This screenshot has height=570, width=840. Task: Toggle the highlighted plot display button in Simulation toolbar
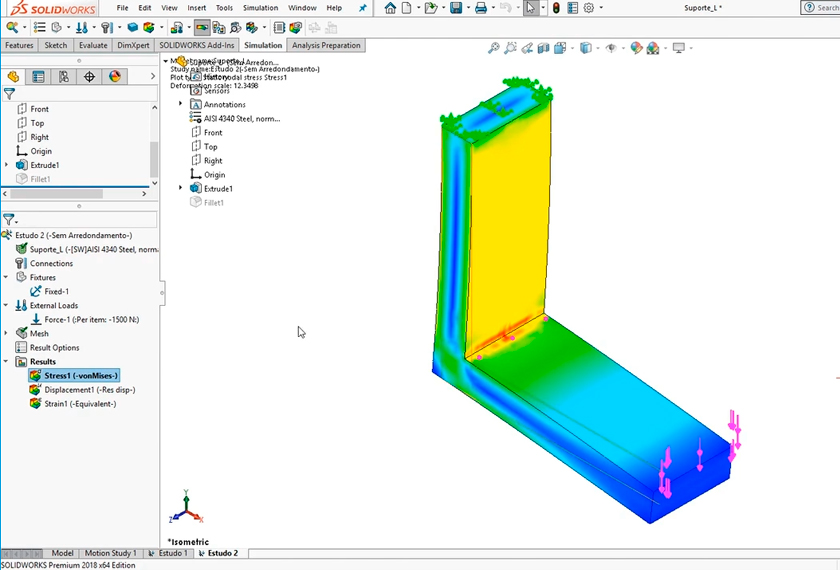202,28
